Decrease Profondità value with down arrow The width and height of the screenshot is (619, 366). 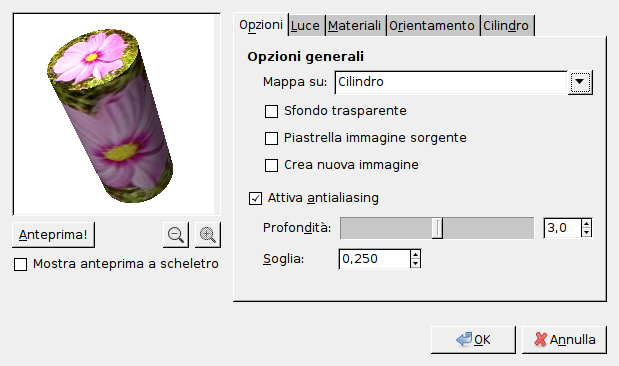[x=587, y=233]
